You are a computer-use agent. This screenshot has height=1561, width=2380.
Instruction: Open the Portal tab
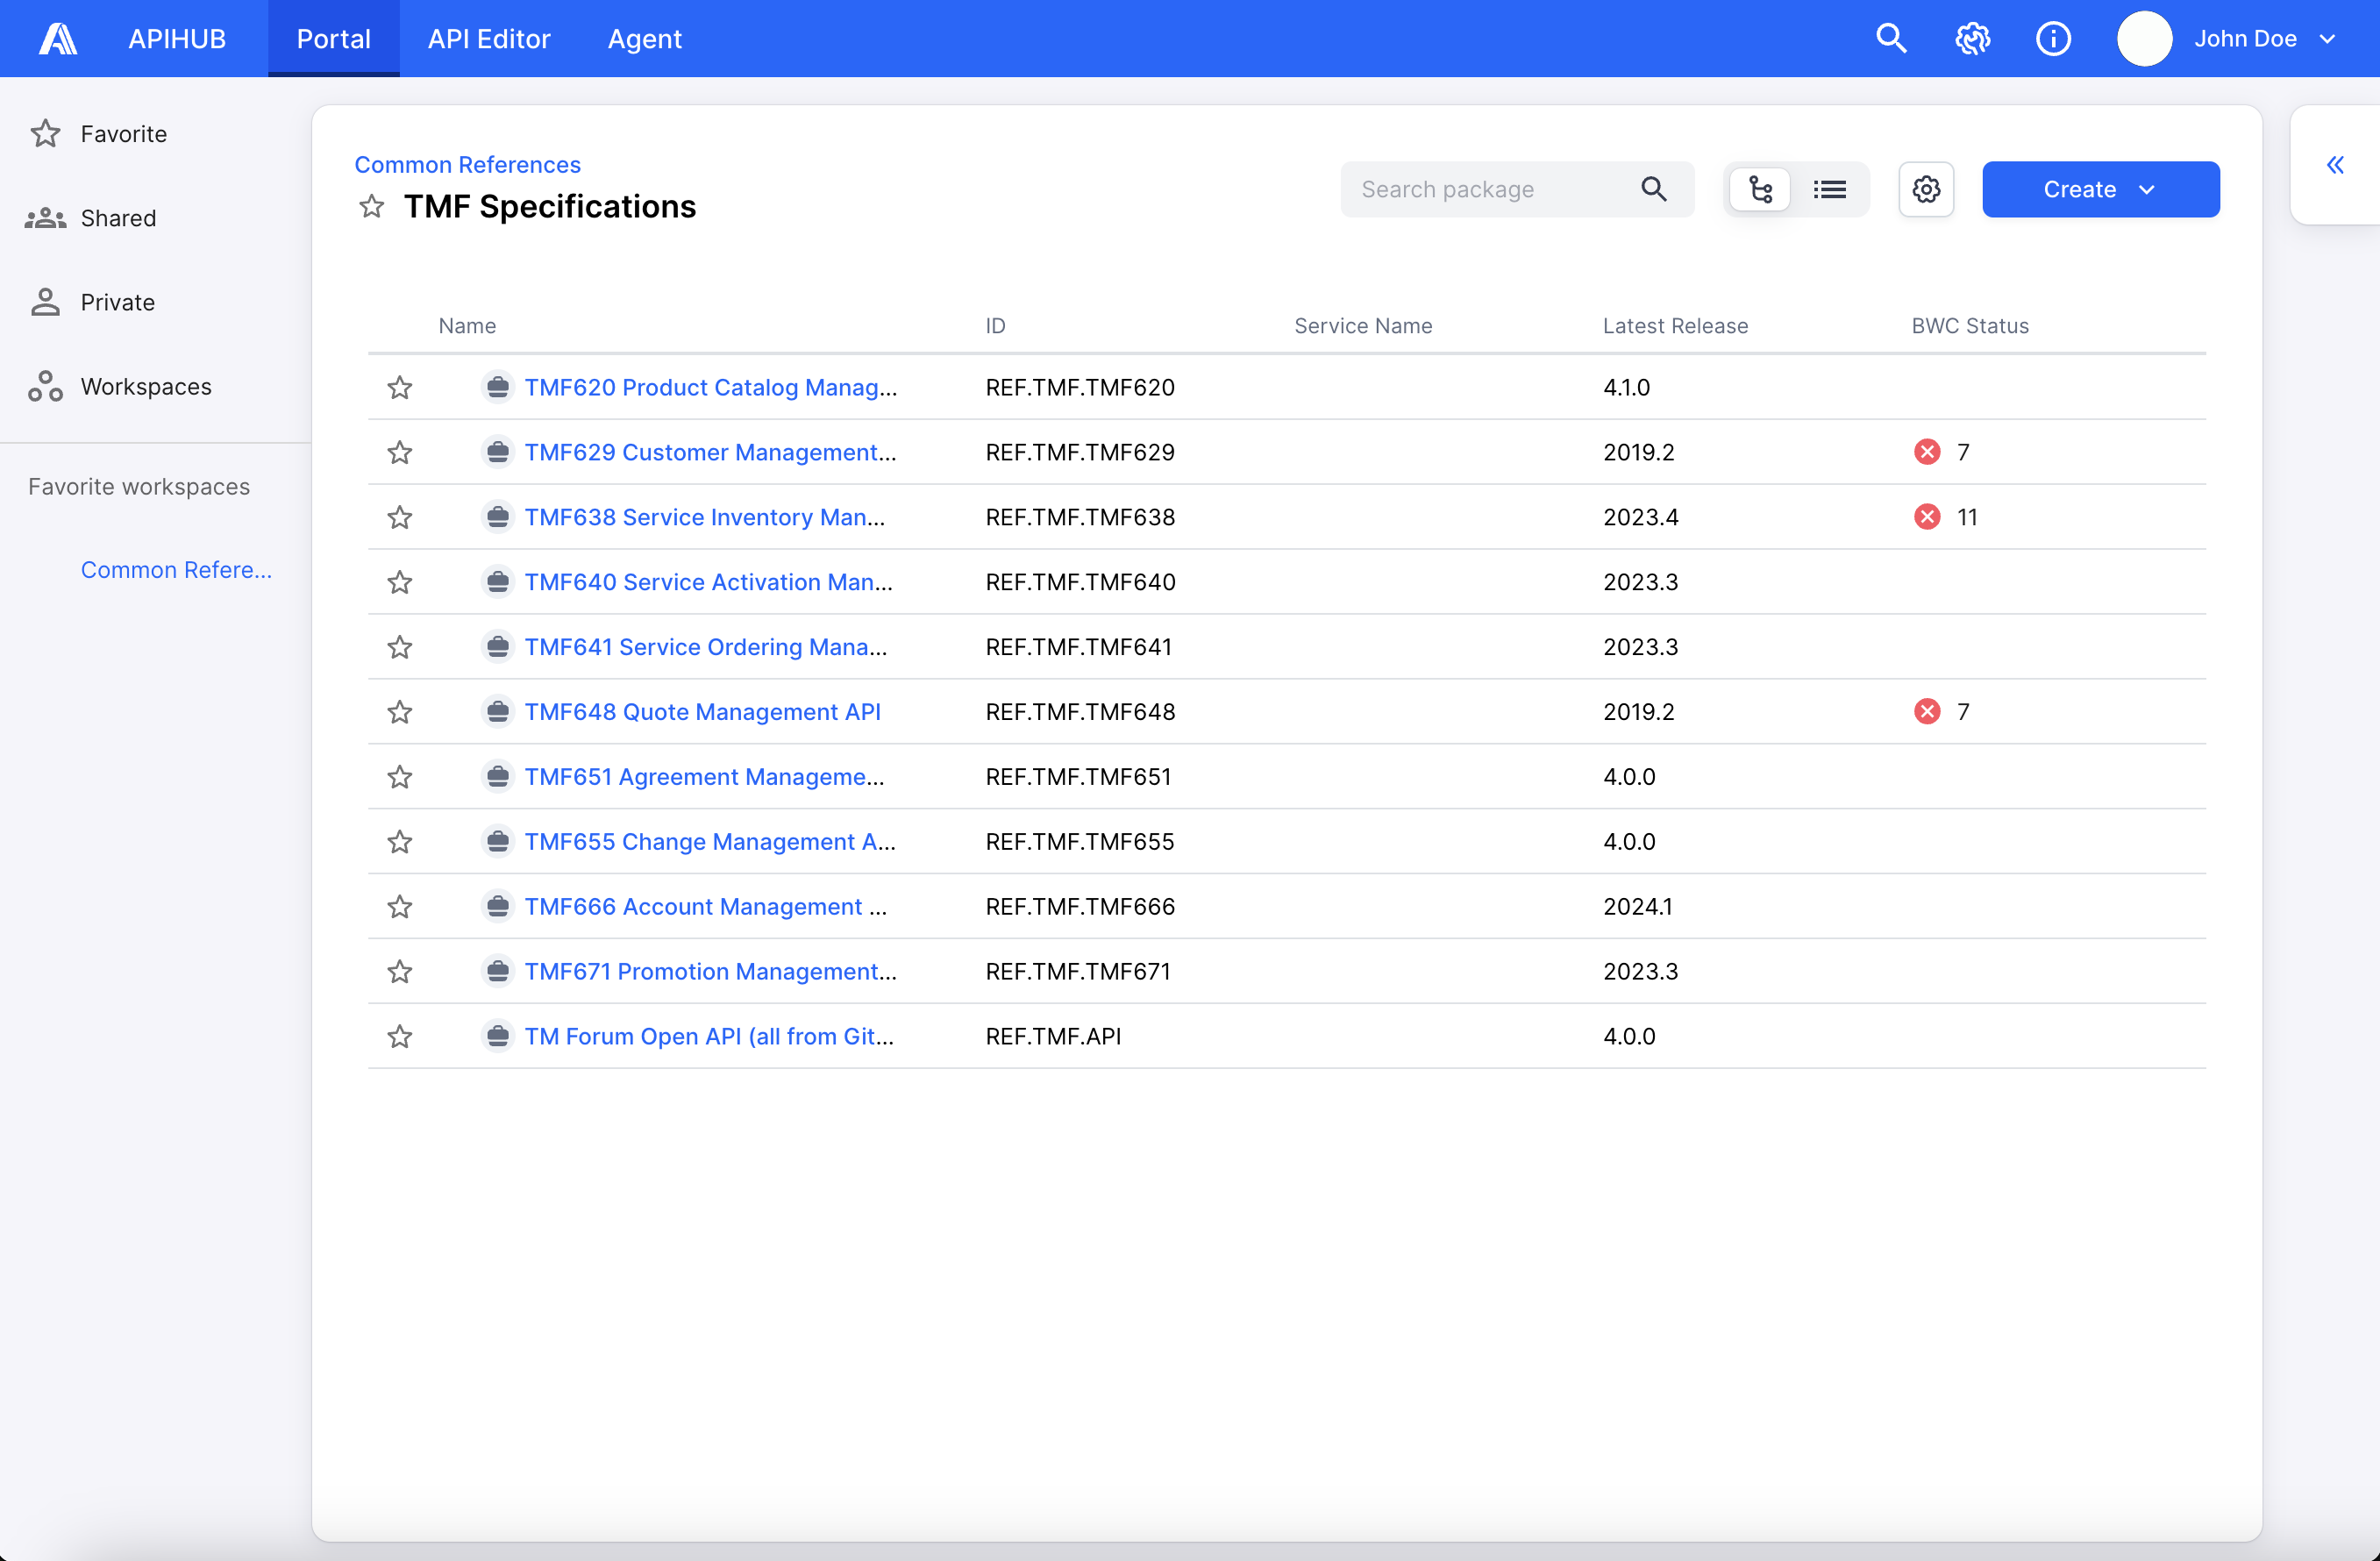[x=334, y=39]
